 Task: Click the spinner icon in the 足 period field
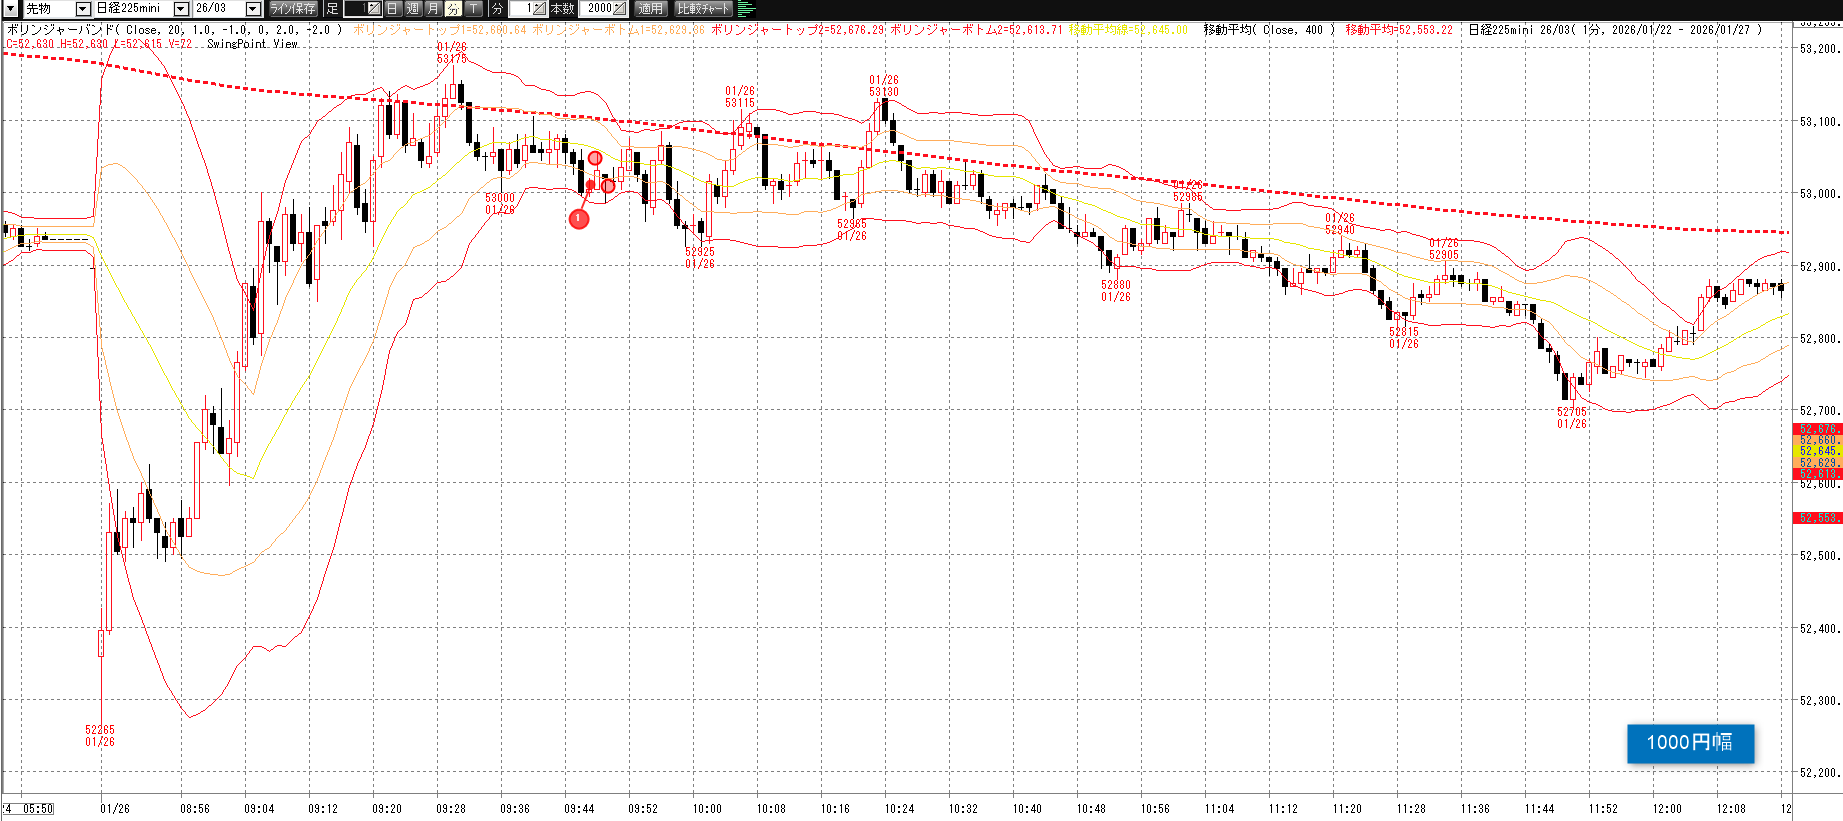pos(372,9)
